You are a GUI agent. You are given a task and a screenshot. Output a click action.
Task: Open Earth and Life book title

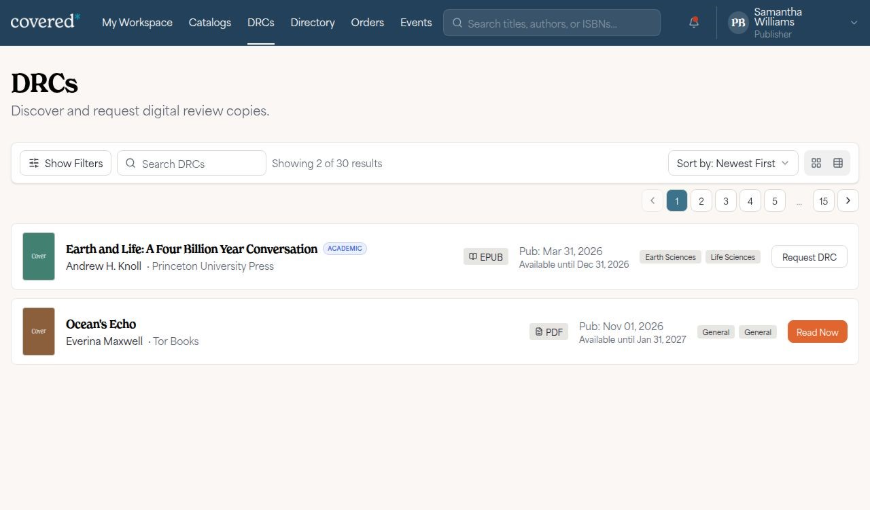point(191,249)
